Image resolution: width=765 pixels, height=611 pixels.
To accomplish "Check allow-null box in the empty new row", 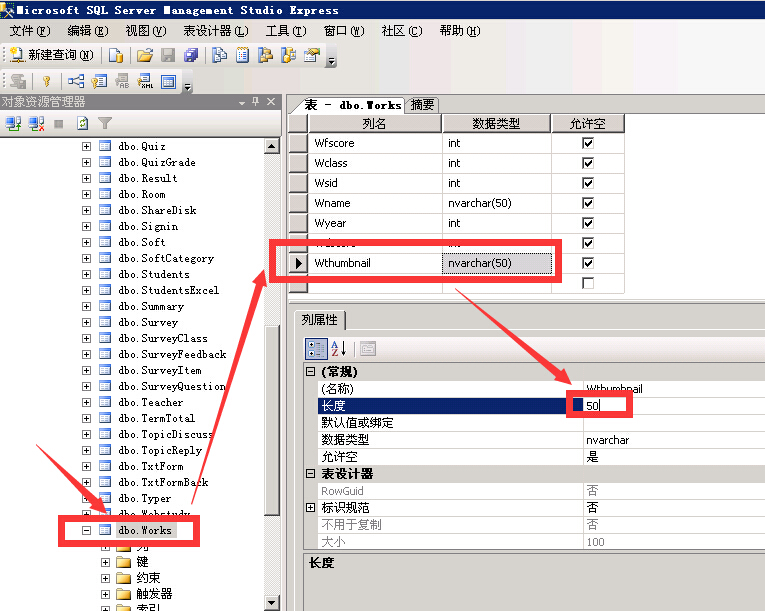I will pyautogui.click(x=588, y=283).
